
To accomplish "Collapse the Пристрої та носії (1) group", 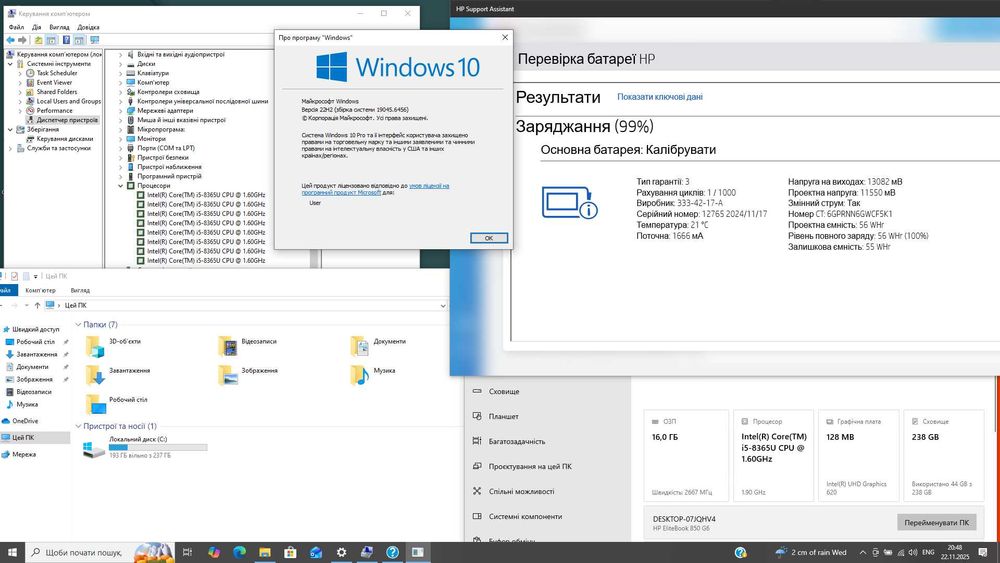I will tap(78, 426).
